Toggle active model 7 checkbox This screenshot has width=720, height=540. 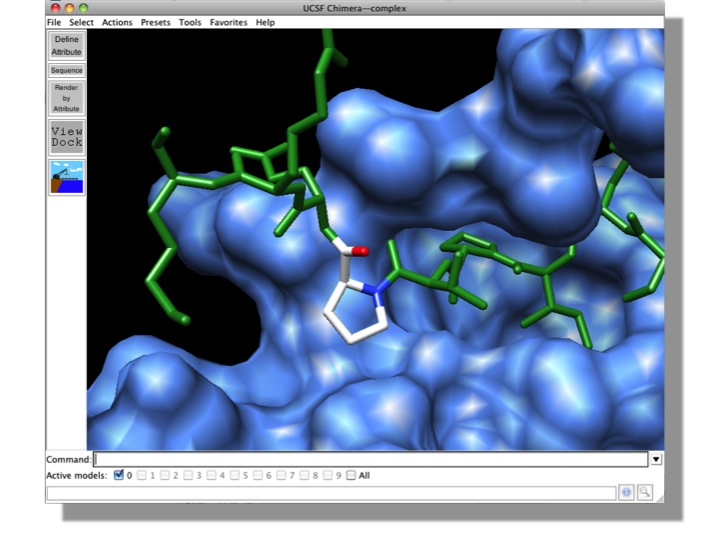(281, 475)
